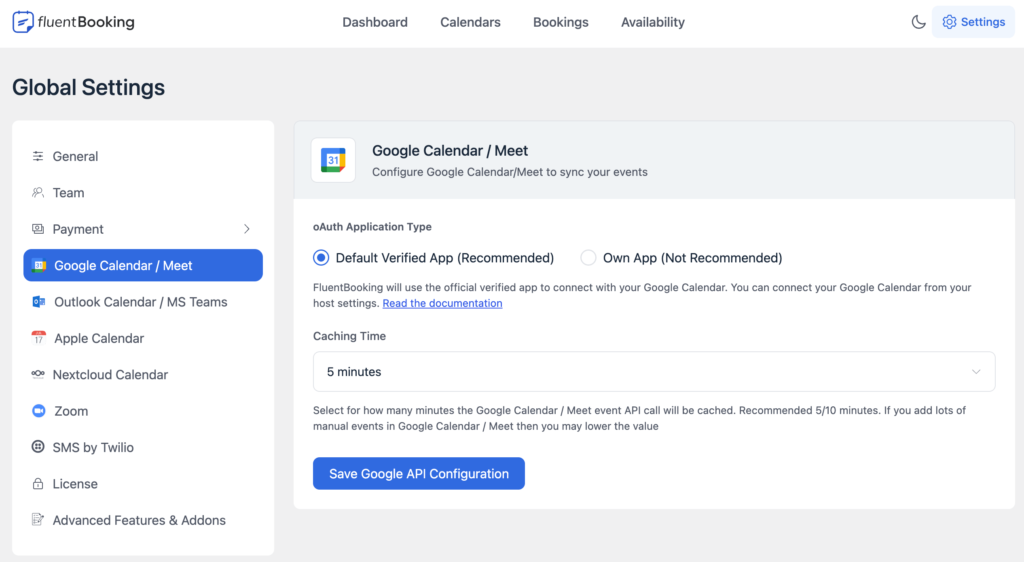
Task: Expand the Payment submenu chevron
Action: click(x=247, y=229)
